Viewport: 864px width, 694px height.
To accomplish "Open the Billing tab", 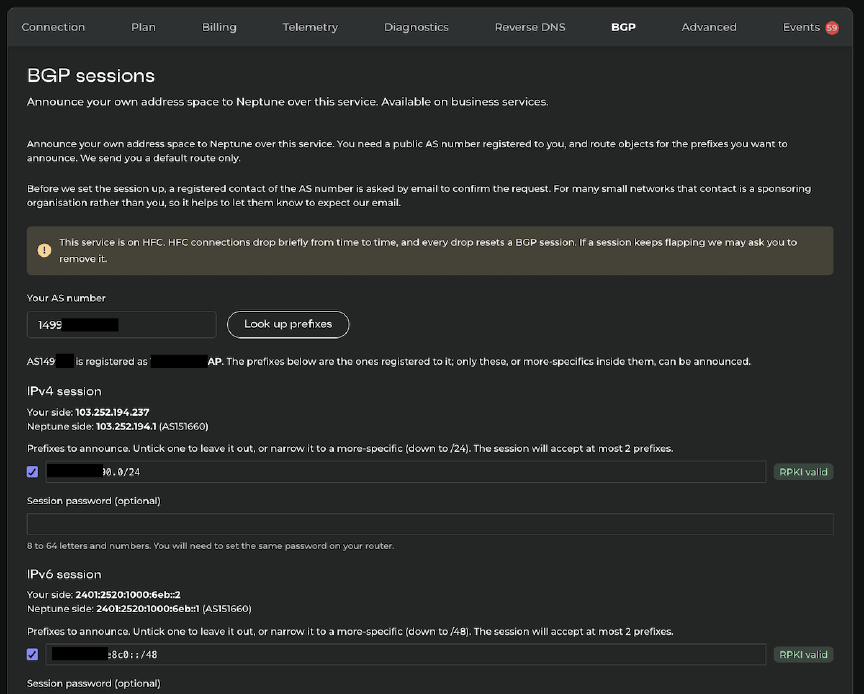I will (x=219, y=27).
